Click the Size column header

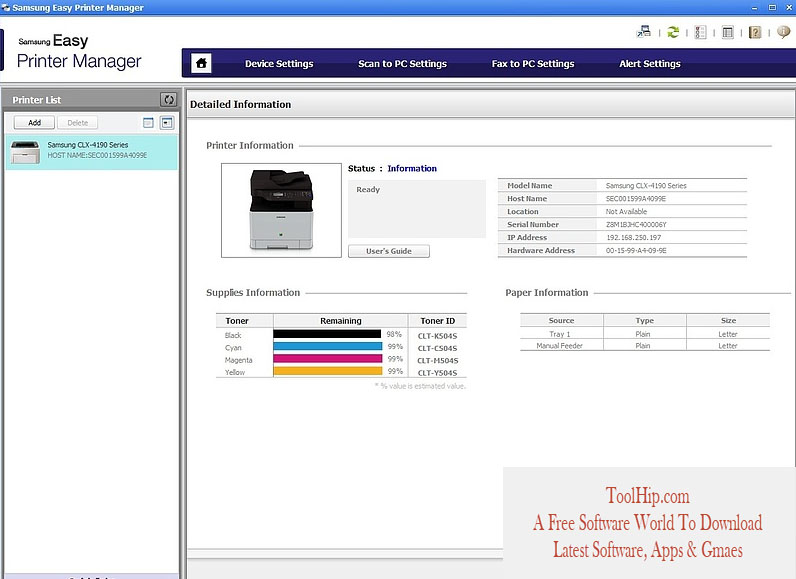(x=728, y=320)
